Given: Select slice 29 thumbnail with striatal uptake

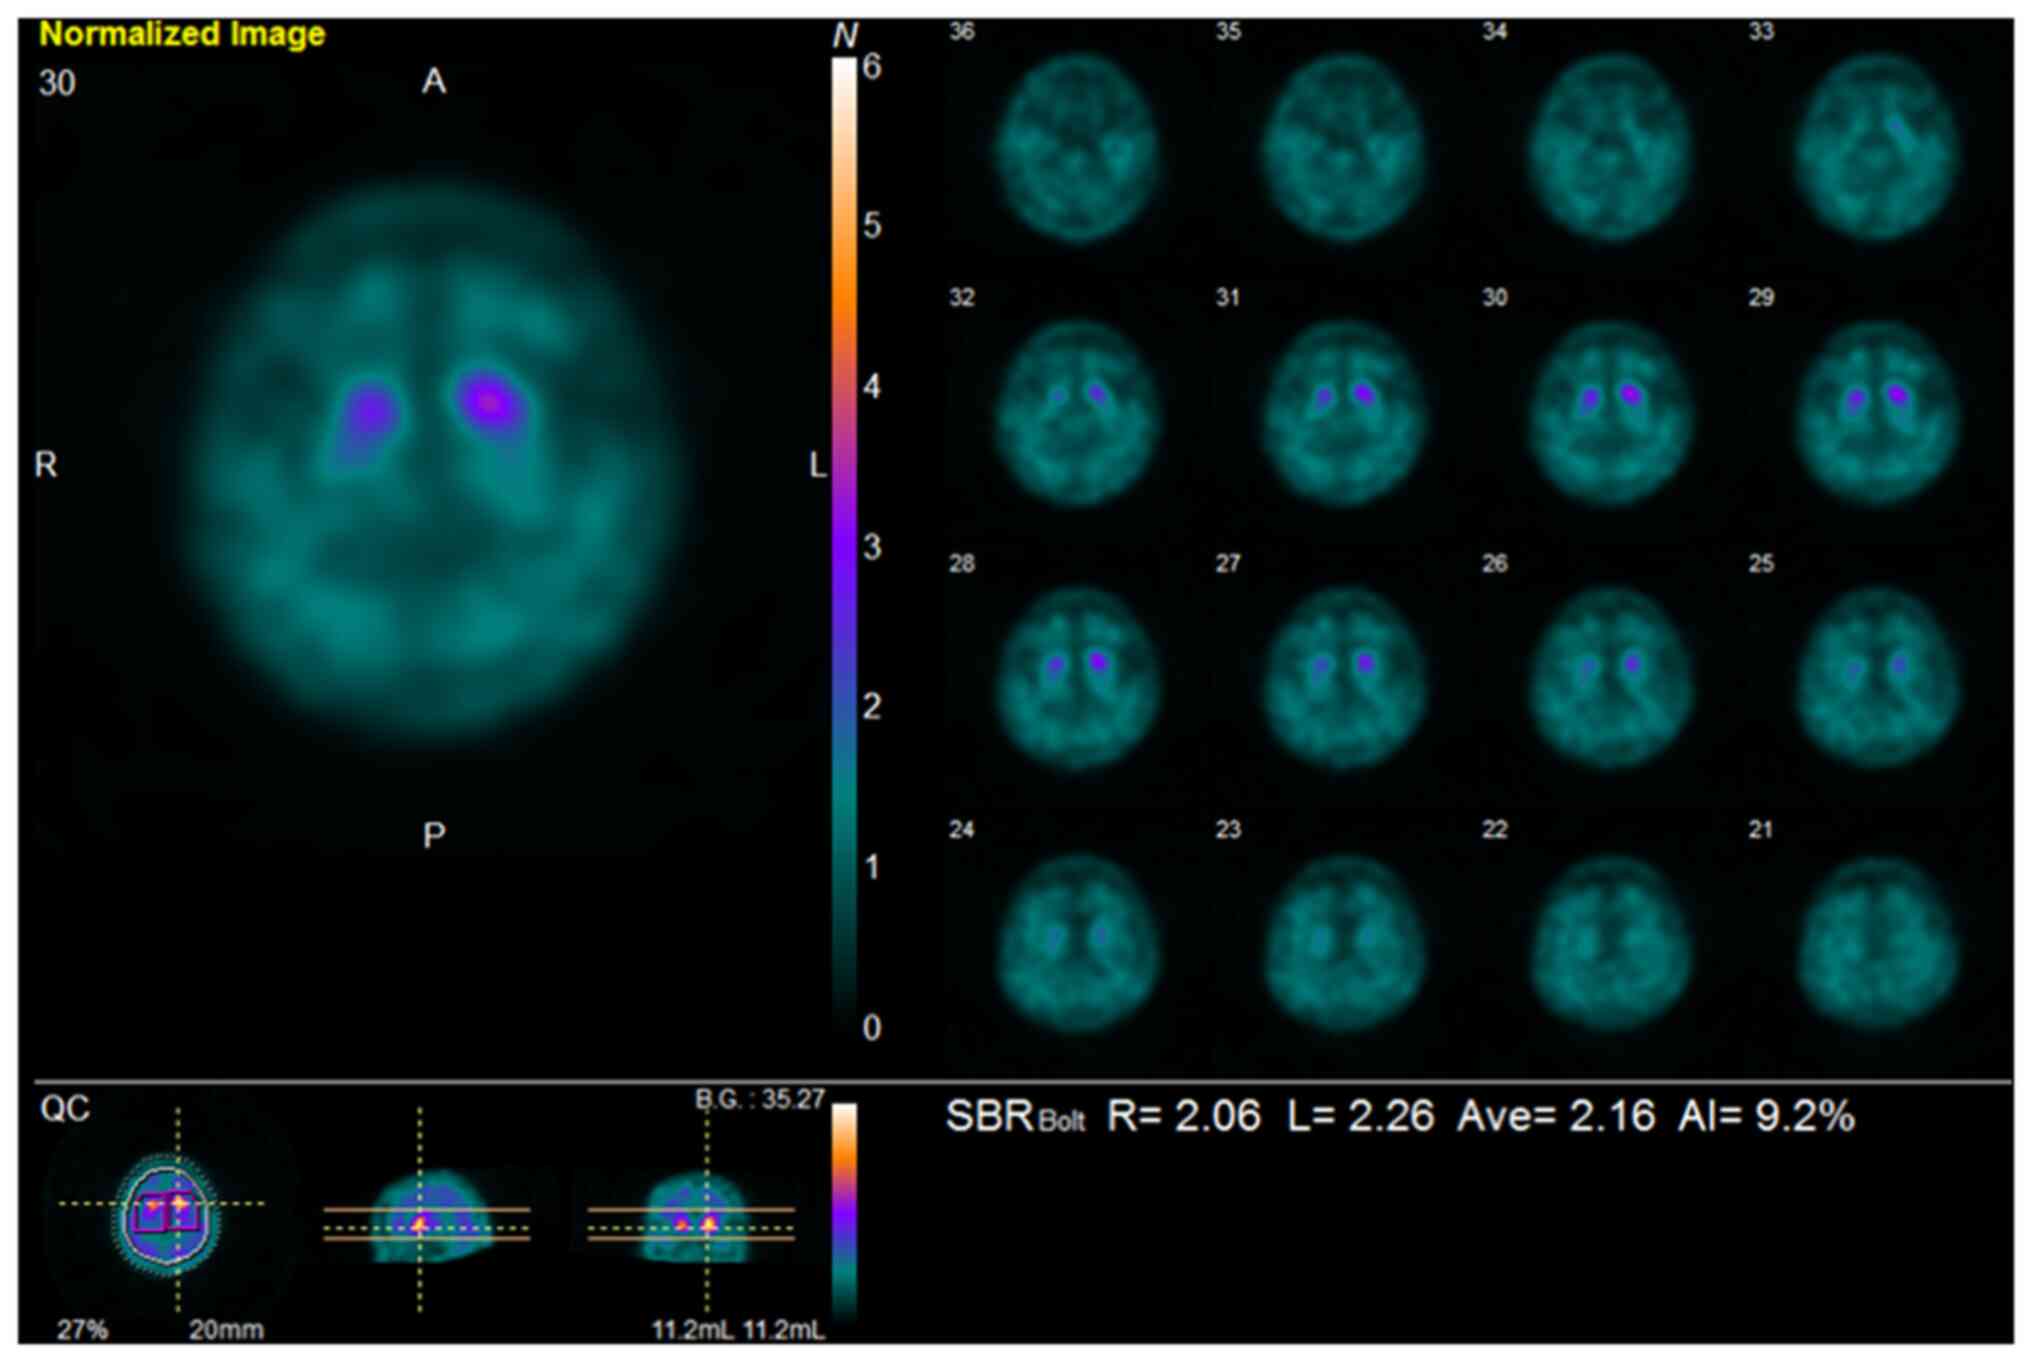Looking at the screenshot, I should (1875, 413).
